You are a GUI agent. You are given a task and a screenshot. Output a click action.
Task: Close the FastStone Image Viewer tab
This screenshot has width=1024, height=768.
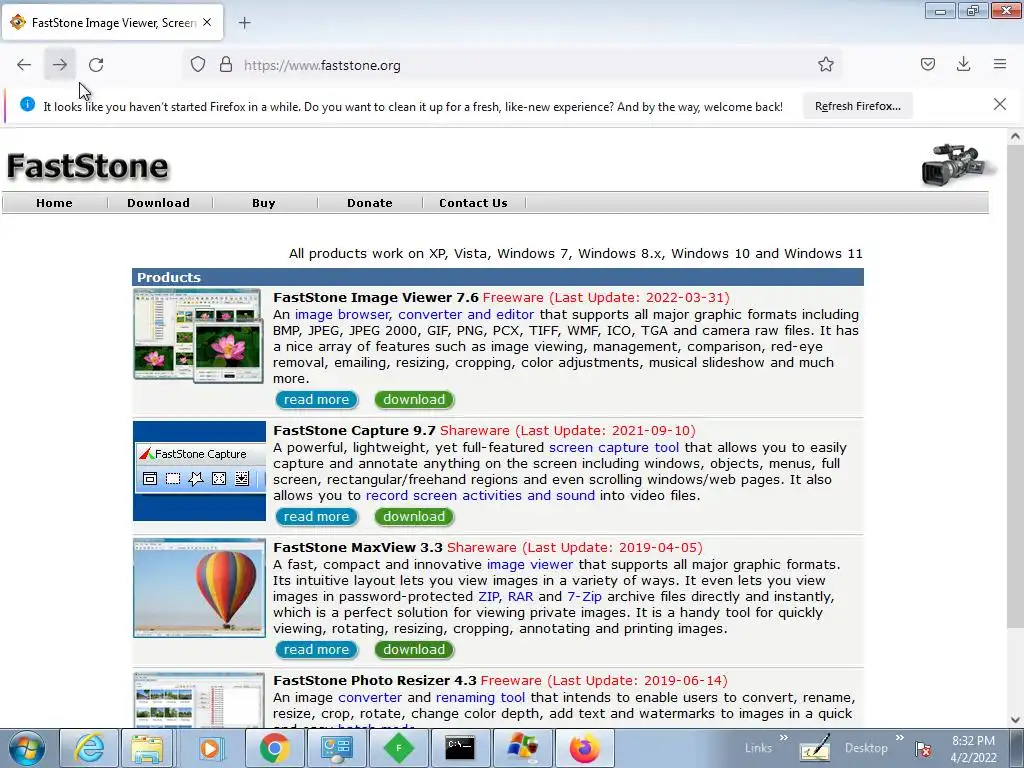tap(207, 22)
